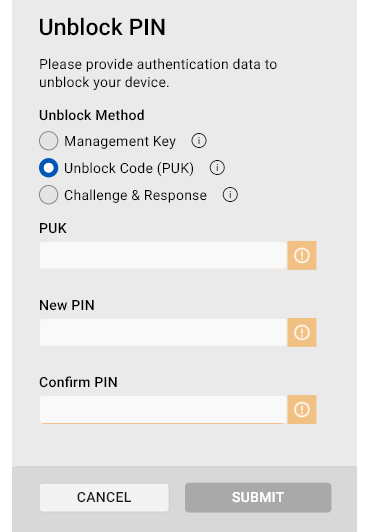The image size is (368, 532).
Task: Focus the PUK input field
Action: (x=163, y=255)
